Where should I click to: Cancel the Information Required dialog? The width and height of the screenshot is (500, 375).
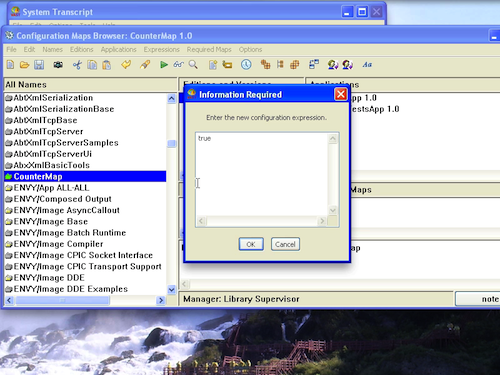[x=285, y=244]
